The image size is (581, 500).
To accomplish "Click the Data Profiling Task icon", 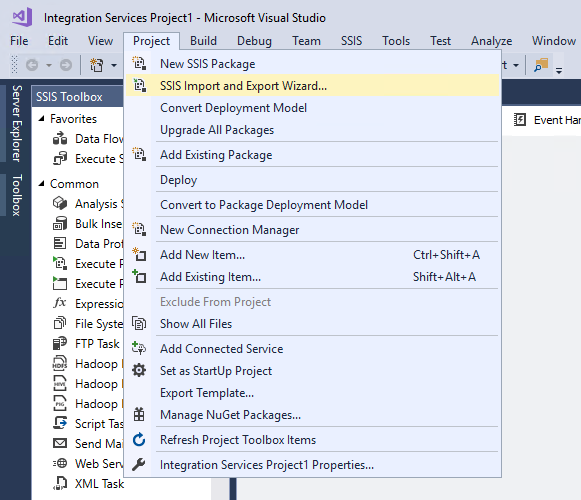I will coord(60,244).
